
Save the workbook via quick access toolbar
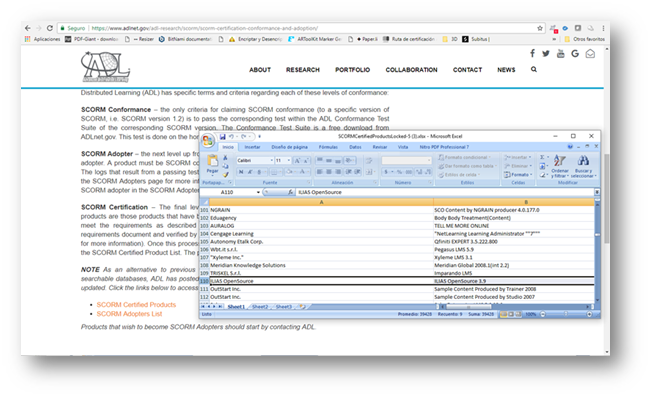click(x=222, y=136)
